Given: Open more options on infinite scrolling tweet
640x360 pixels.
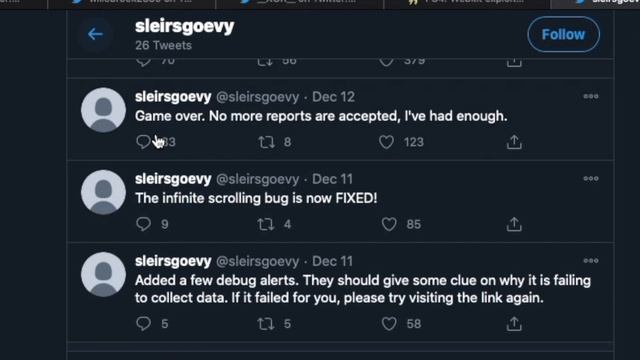Looking at the screenshot, I should pyautogui.click(x=591, y=178).
